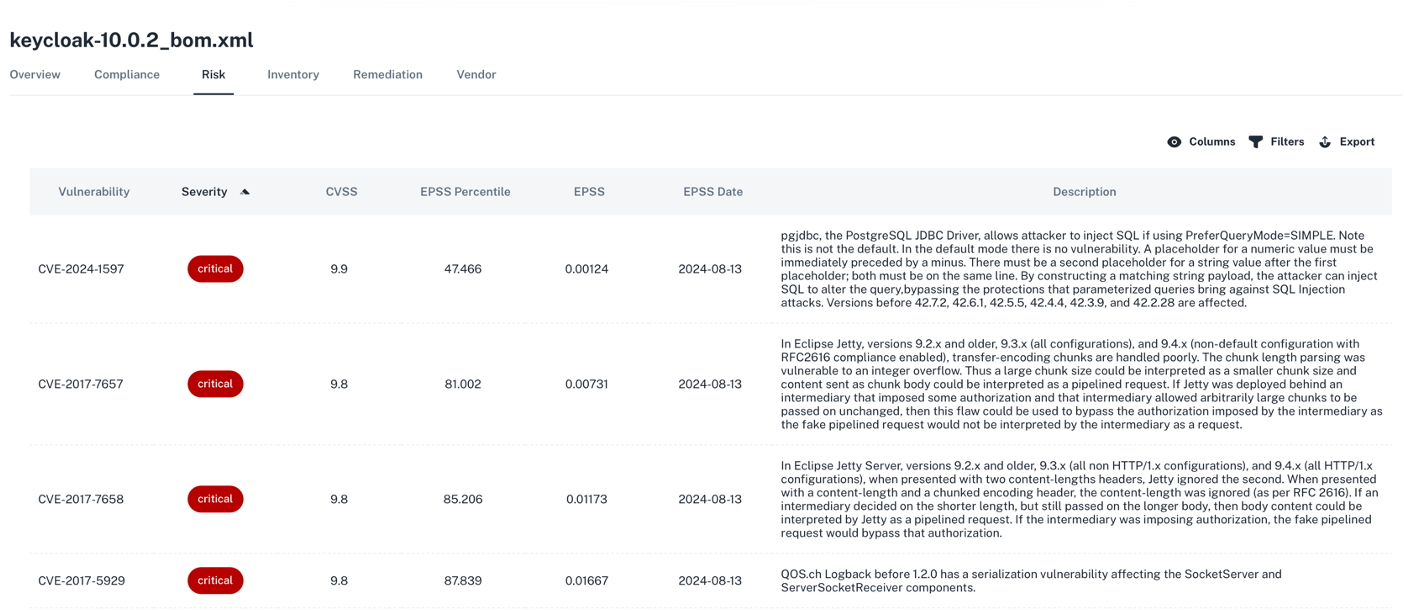This screenshot has width=1404, height=610.
Task: Toggle the Severity sort arrow
Action: (245, 192)
